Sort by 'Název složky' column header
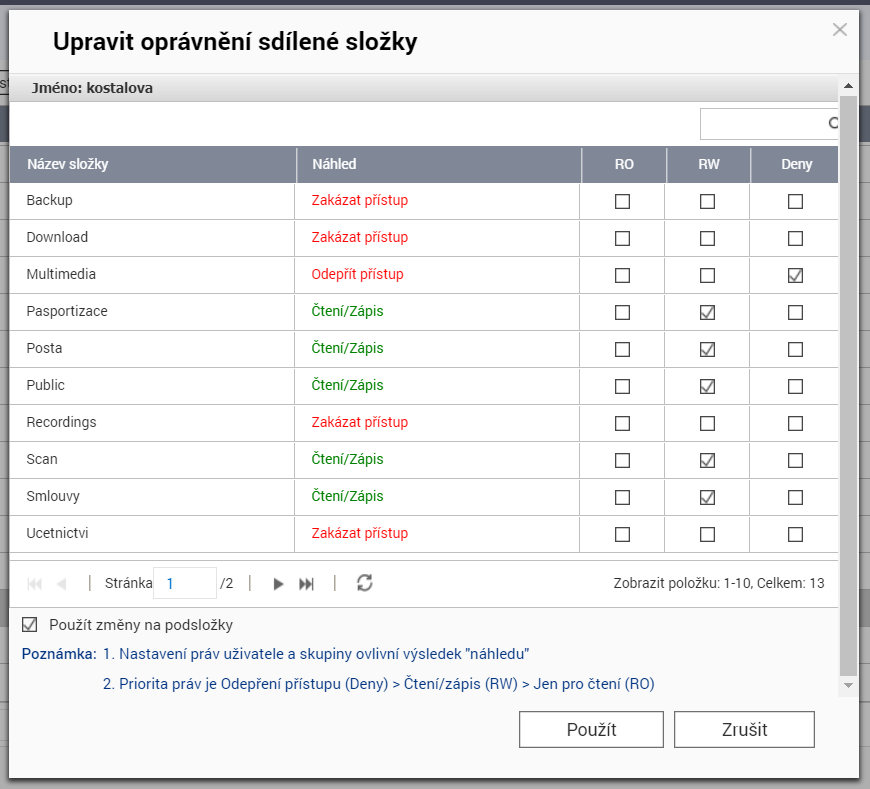Screen dimensions: 870x789 coord(68,165)
